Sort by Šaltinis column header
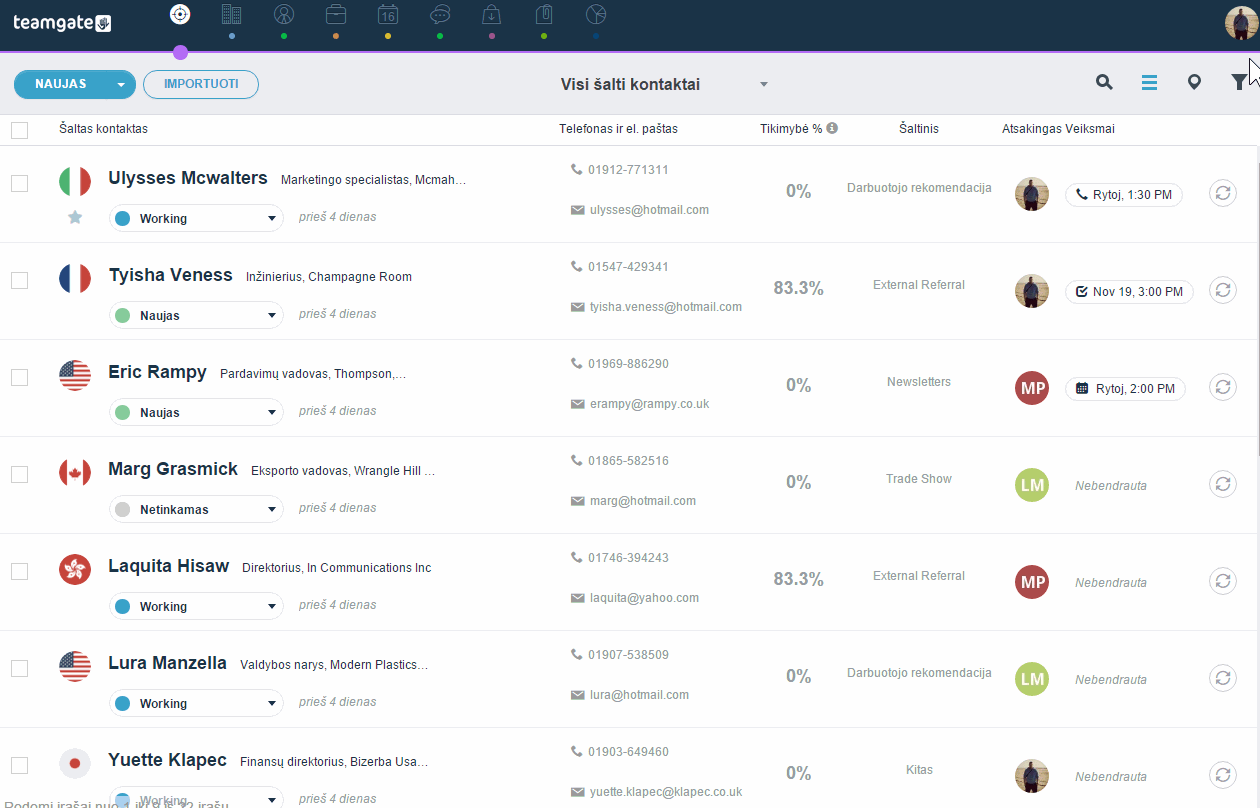 (x=919, y=129)
